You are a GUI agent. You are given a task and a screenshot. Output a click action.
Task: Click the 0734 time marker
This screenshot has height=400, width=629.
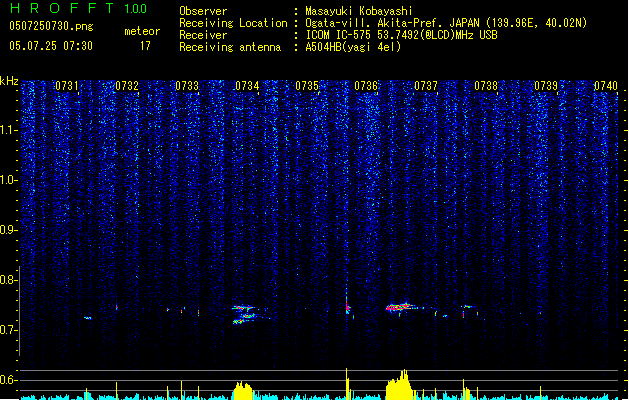[247, 85]
